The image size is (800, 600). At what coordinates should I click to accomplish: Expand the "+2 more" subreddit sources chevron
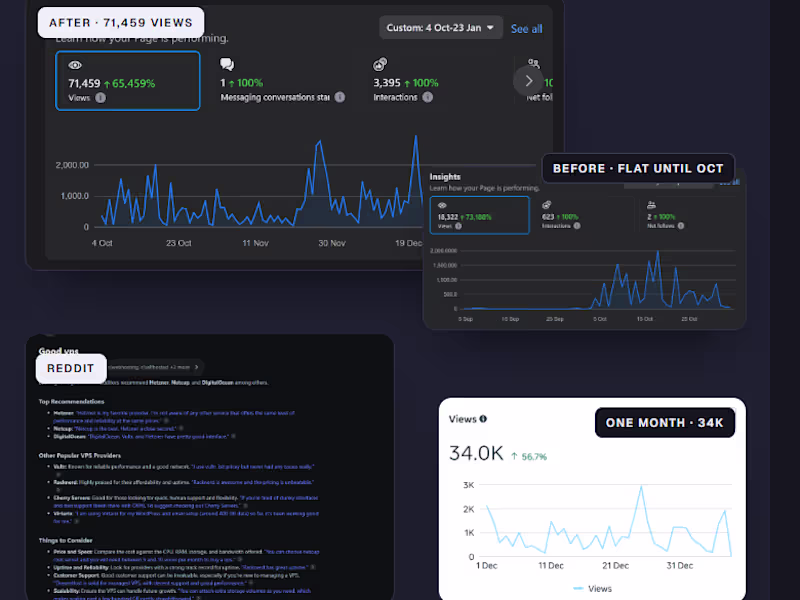(196, 367)
